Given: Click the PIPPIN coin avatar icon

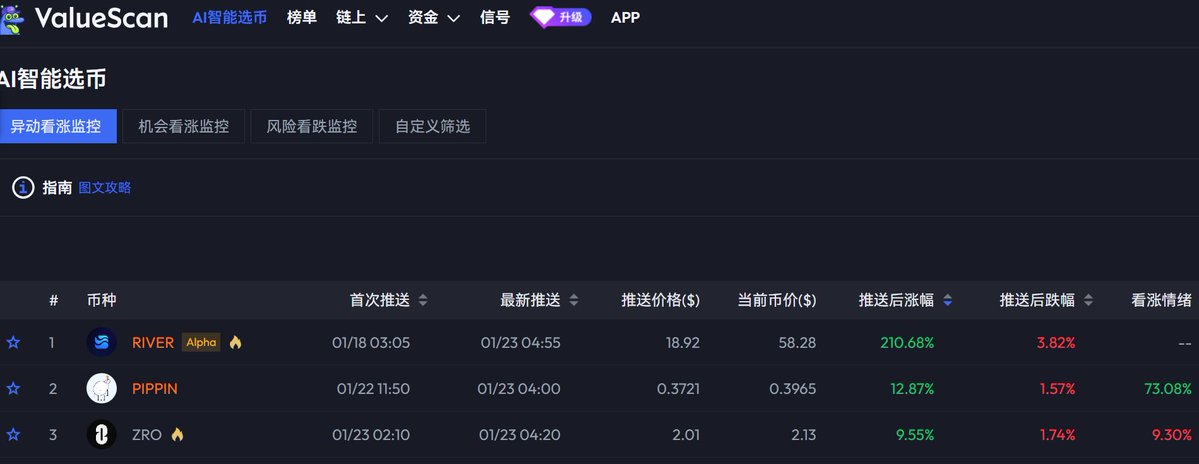Looking at the screenshot, I should pyautogui.click(x=102, y=388).
